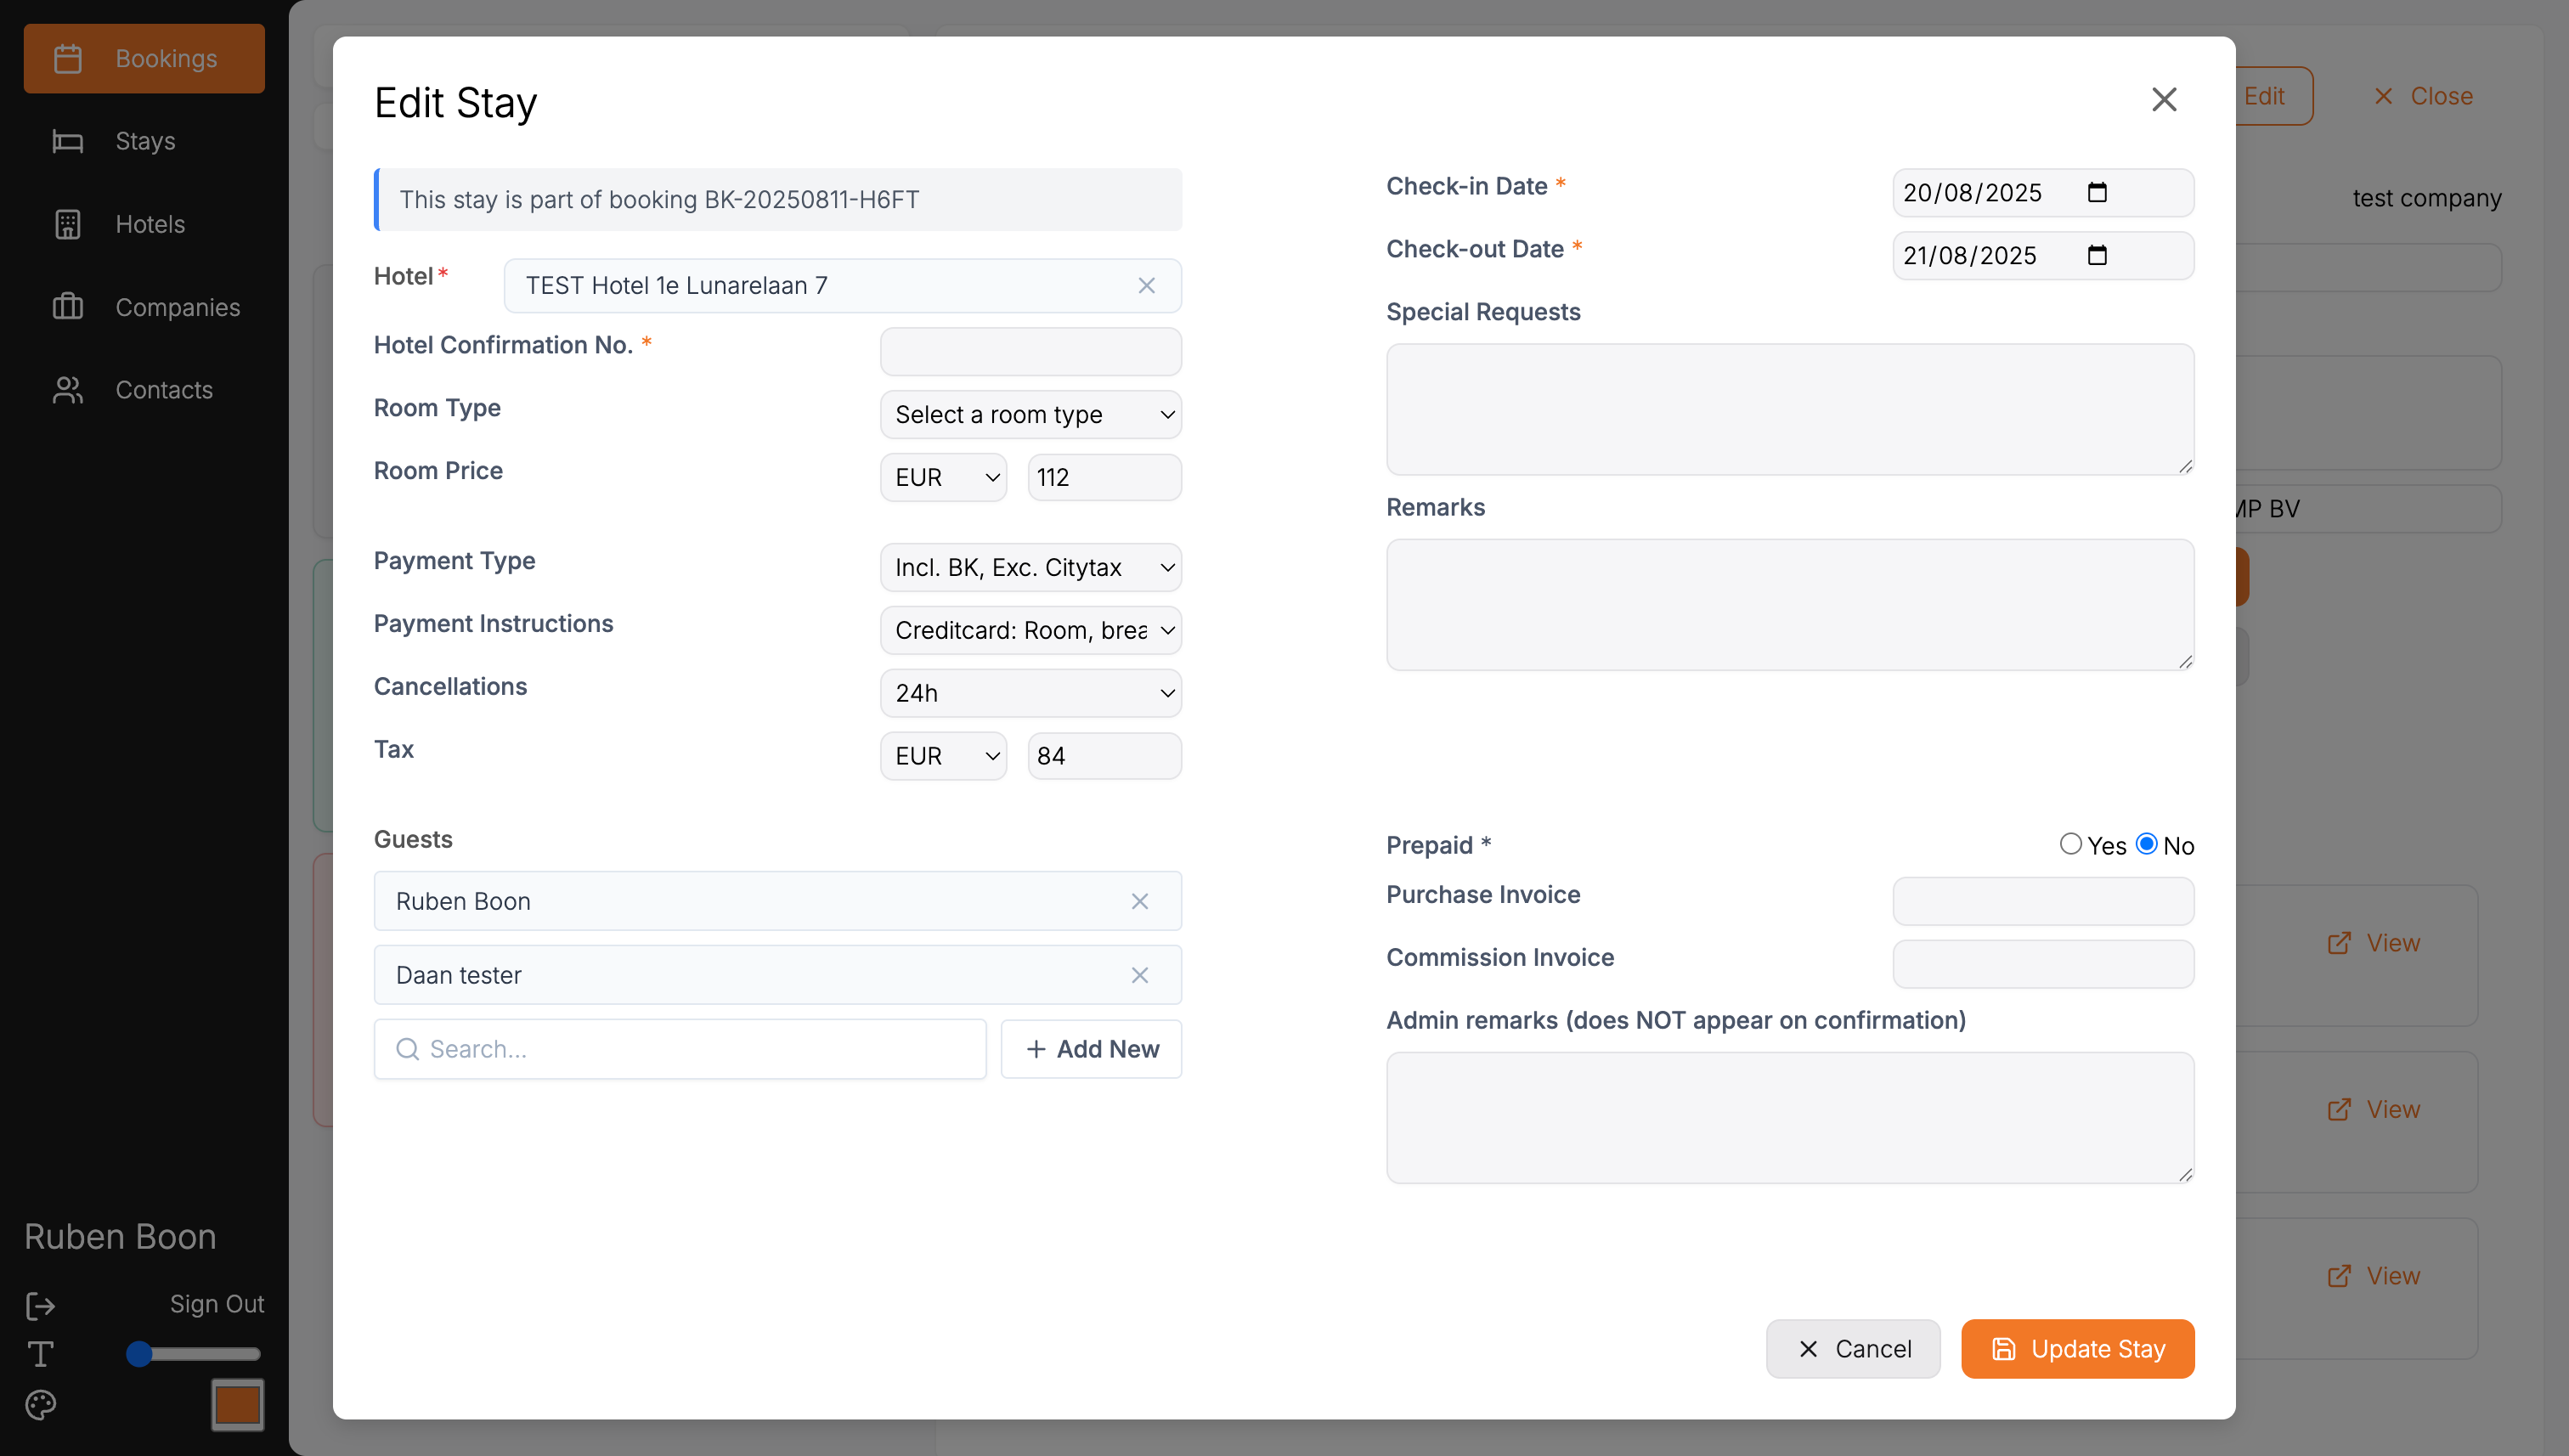Open the Check-out Date calendar picker

click(2097, 256)
